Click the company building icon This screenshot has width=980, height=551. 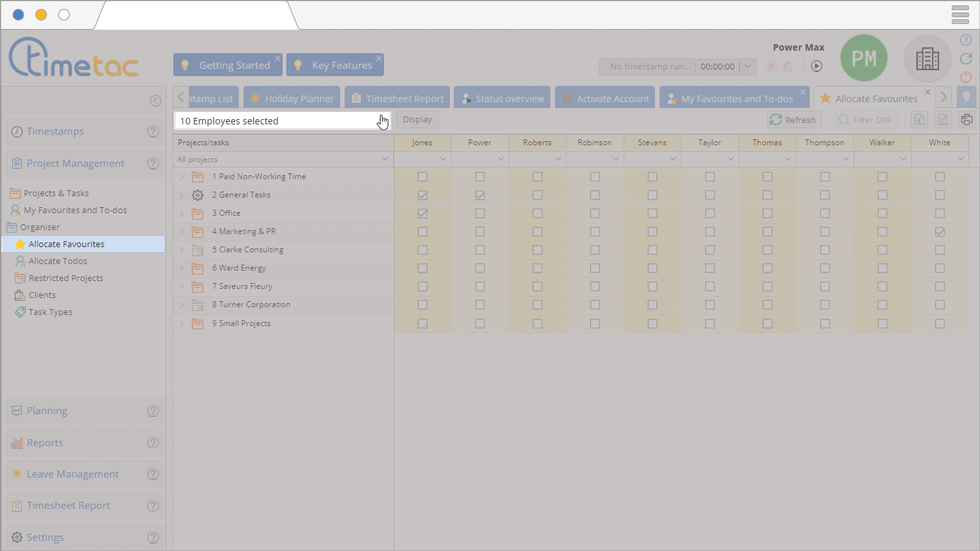click(927, 59)
